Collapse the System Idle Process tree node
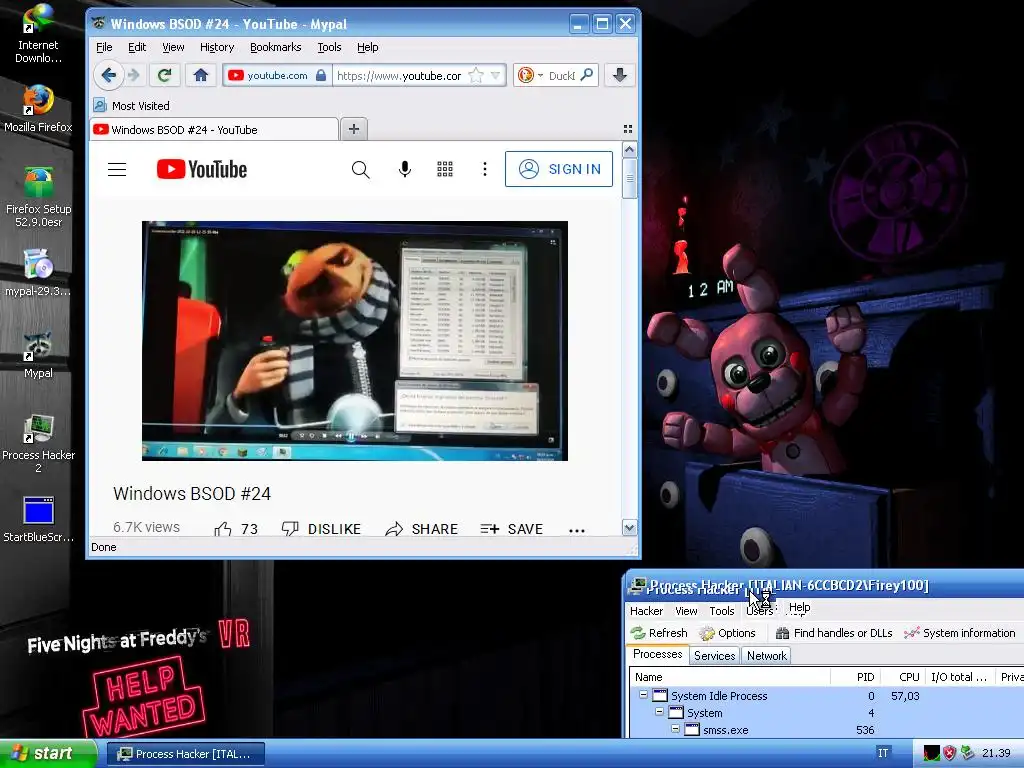Screen dimensions: 1024x768 (643, 695)
